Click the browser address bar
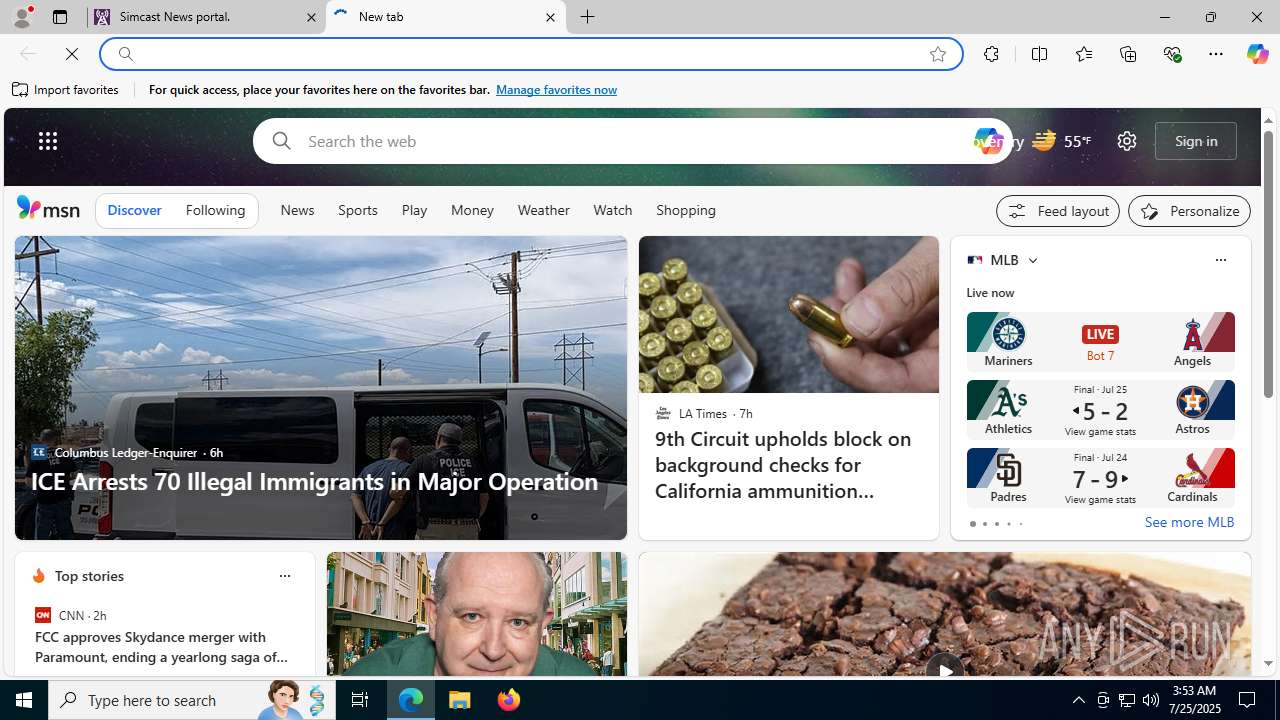1280x720 pixels. 530,54
